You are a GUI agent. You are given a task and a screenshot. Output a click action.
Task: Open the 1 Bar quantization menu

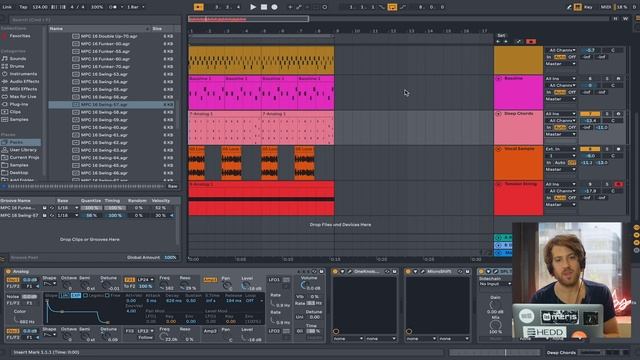click(135, 7)
